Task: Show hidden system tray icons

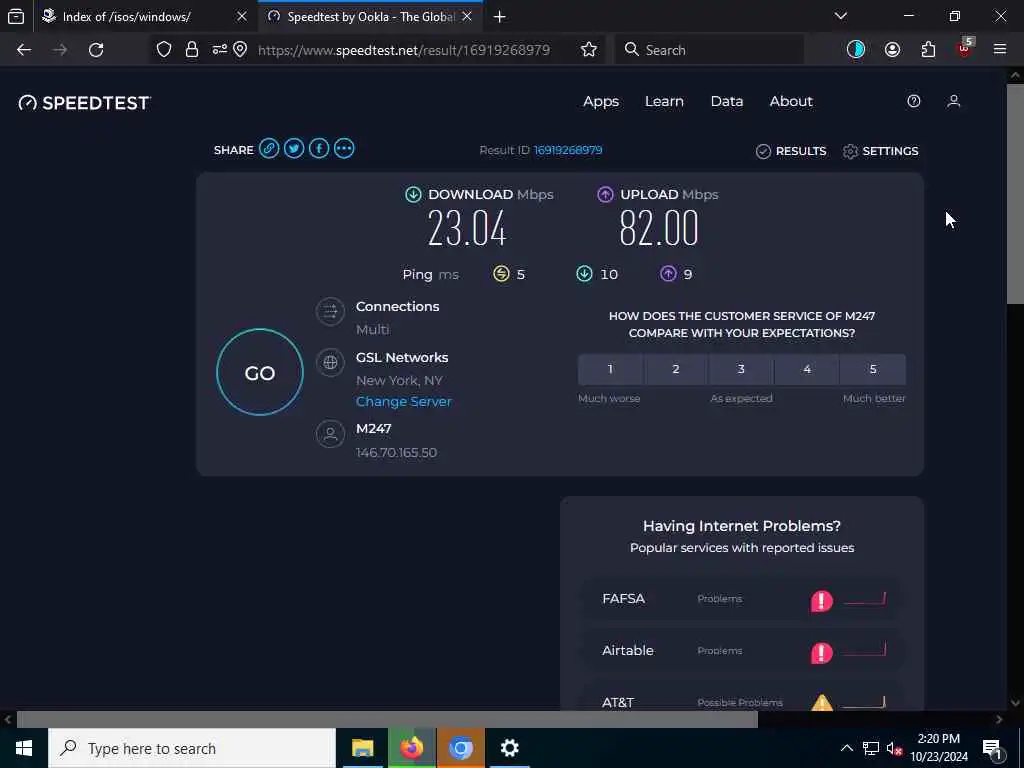Action: (x=846, y=748)
